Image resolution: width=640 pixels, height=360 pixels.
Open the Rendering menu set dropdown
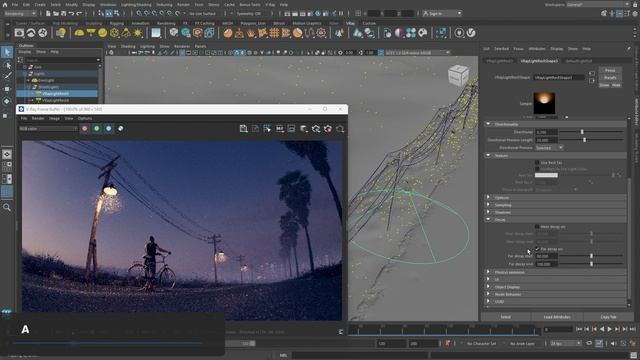coord(20,13)
